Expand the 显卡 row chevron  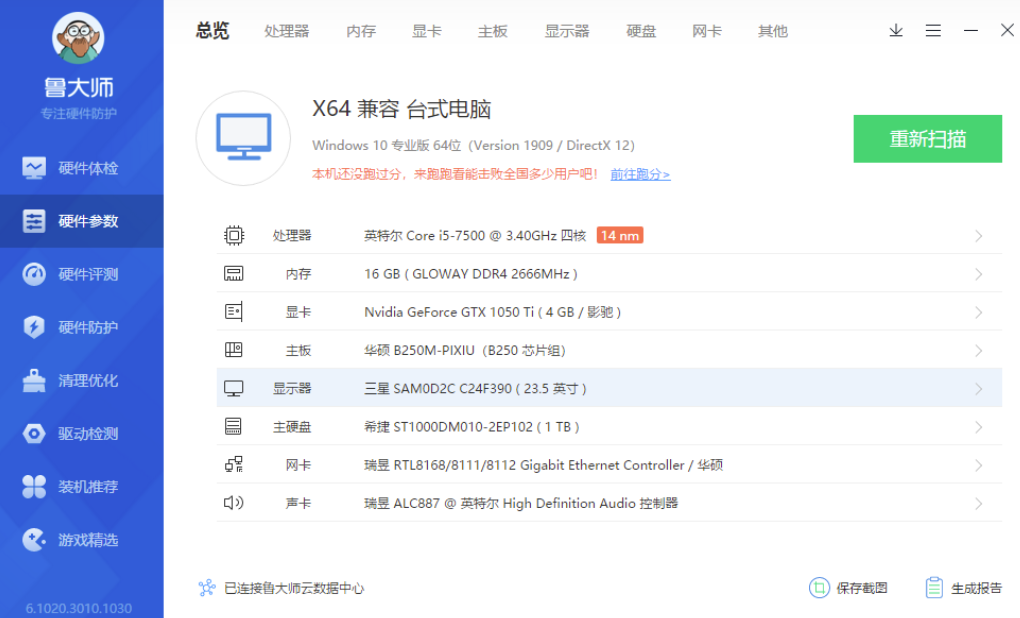978,313
